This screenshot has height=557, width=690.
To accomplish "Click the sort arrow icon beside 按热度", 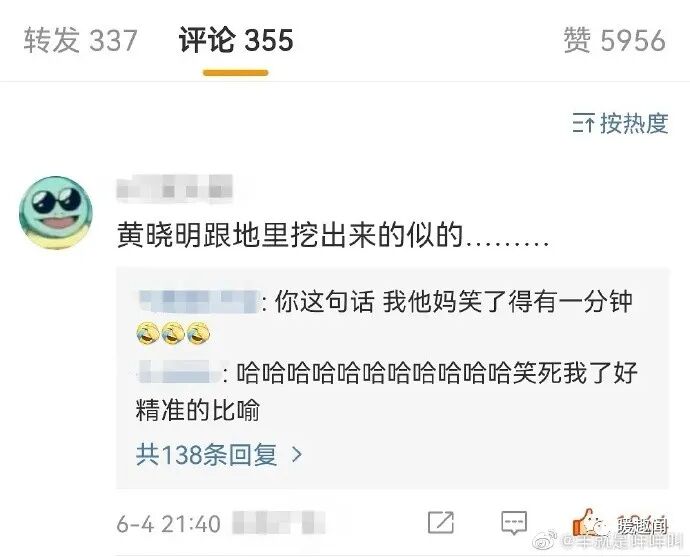I will pyautogui.click(x=584, y=123).
